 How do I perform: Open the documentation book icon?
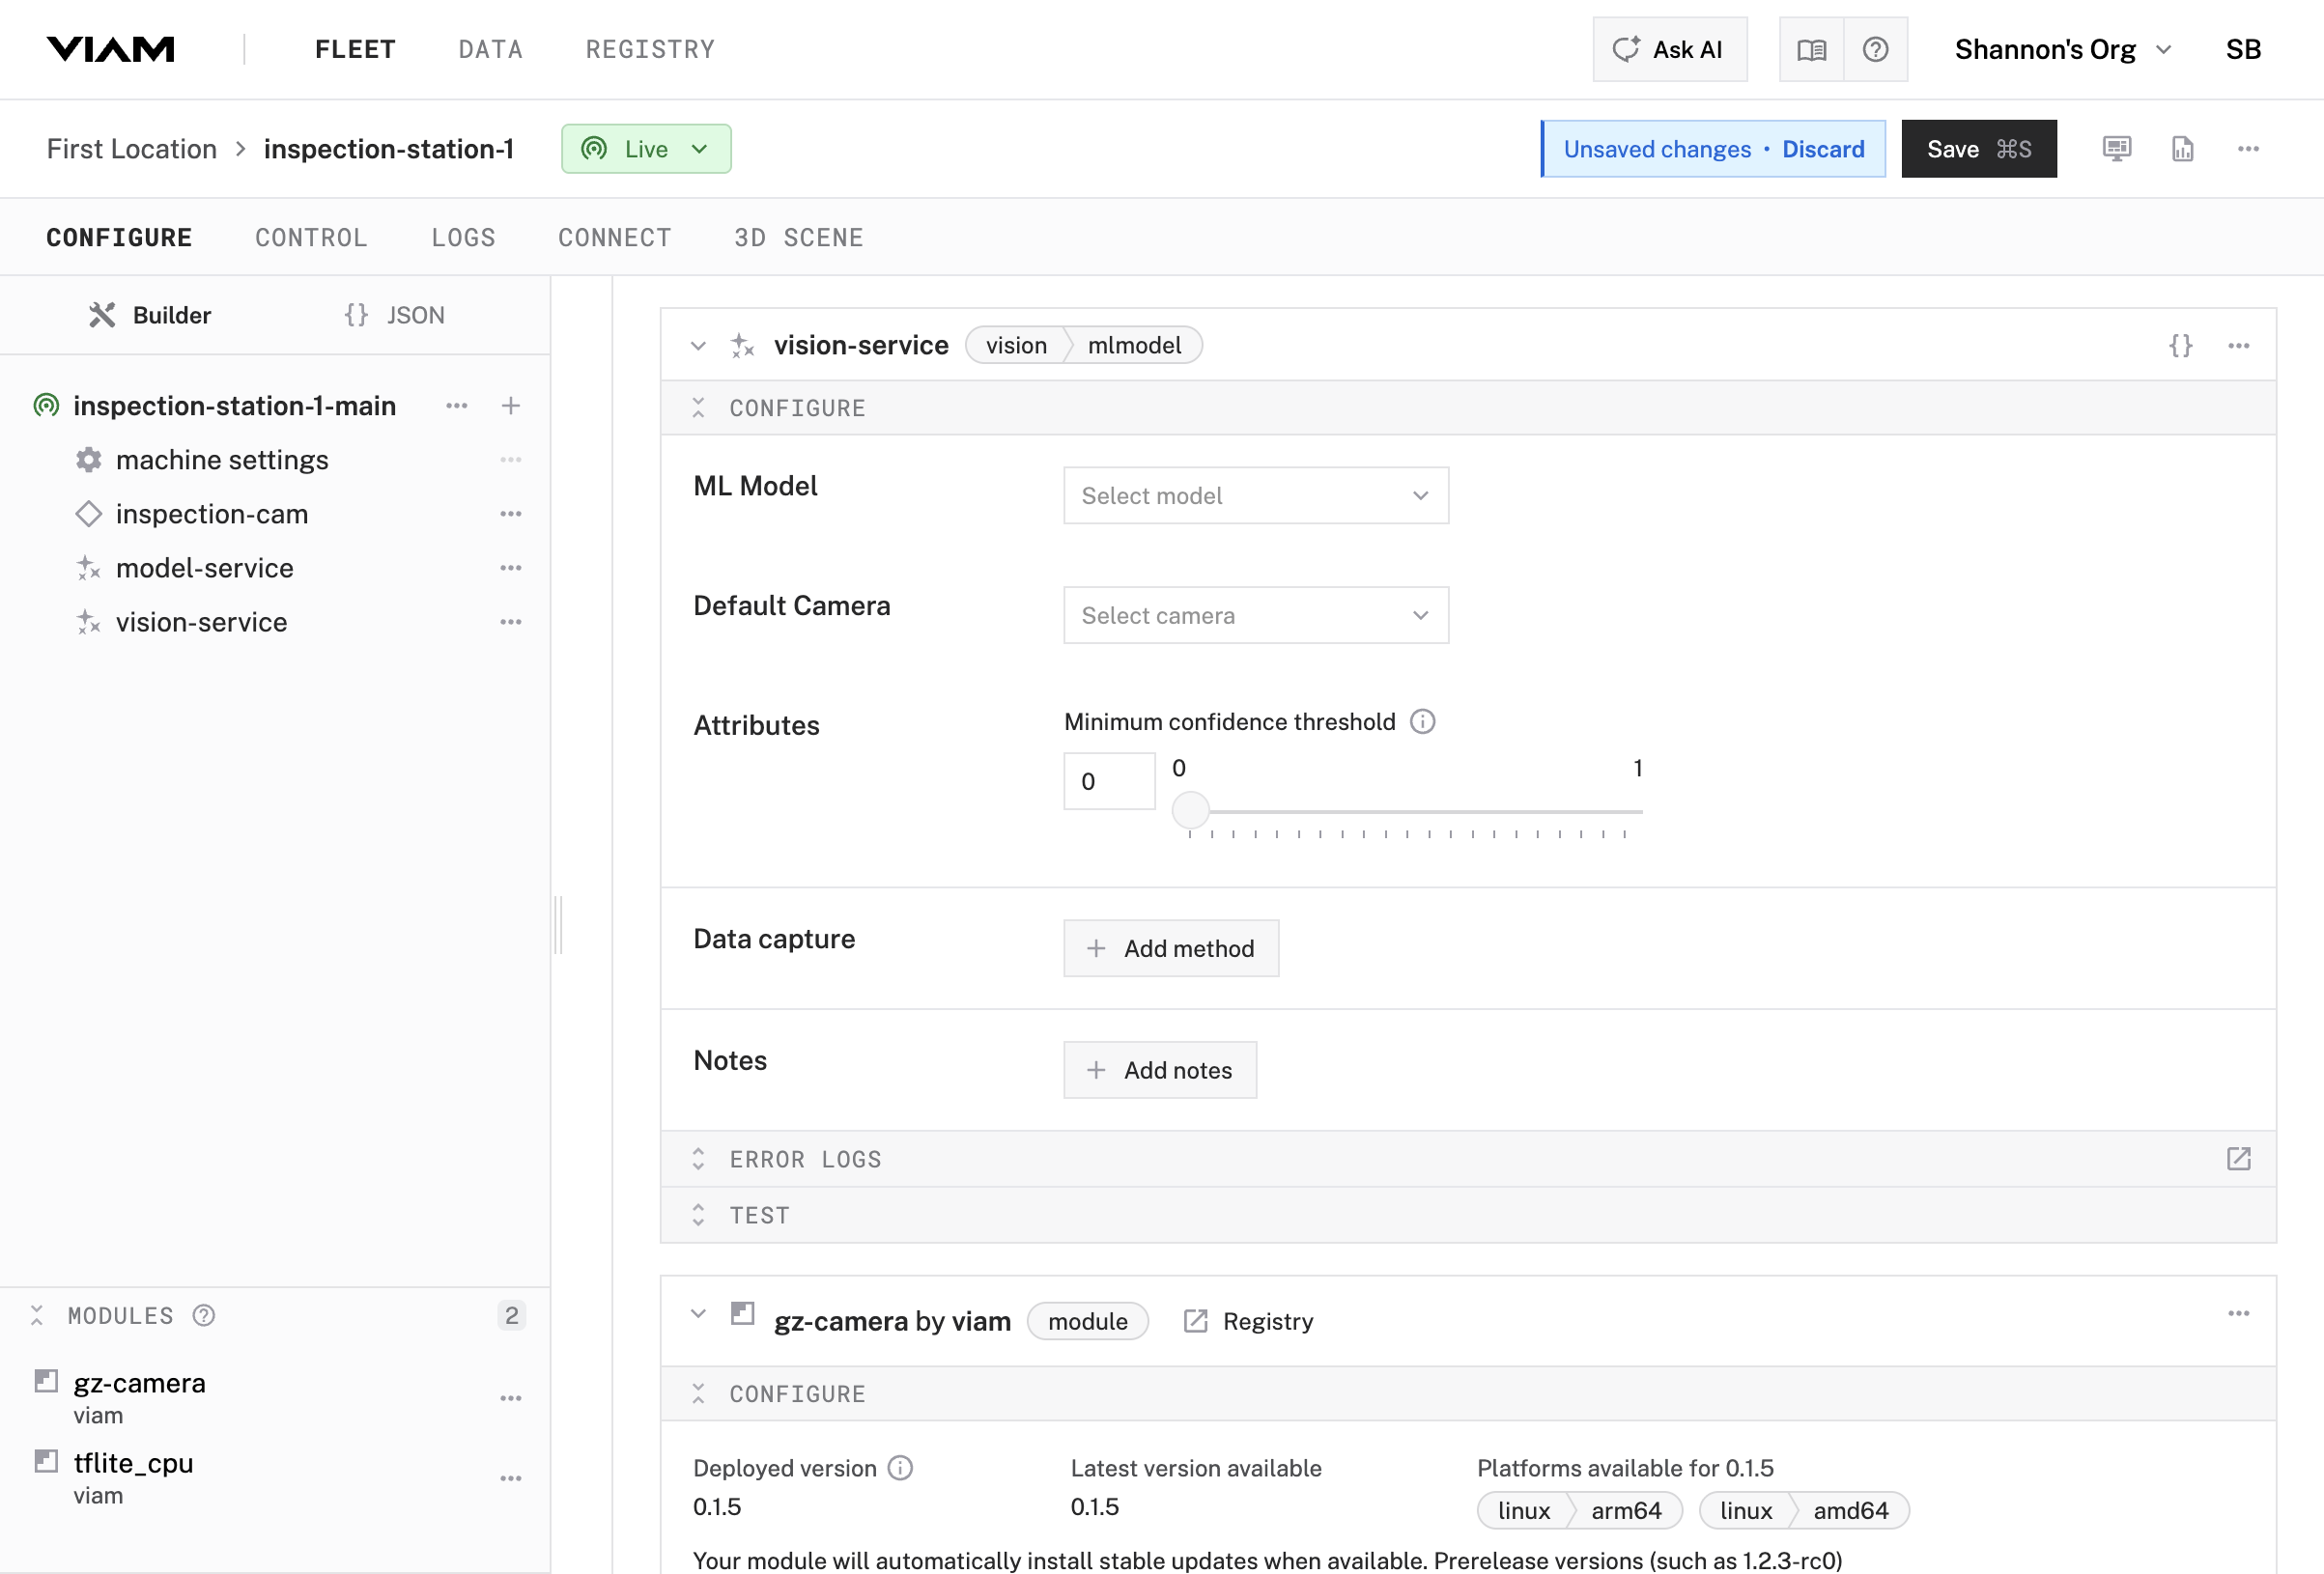[x=1812, y=49]
